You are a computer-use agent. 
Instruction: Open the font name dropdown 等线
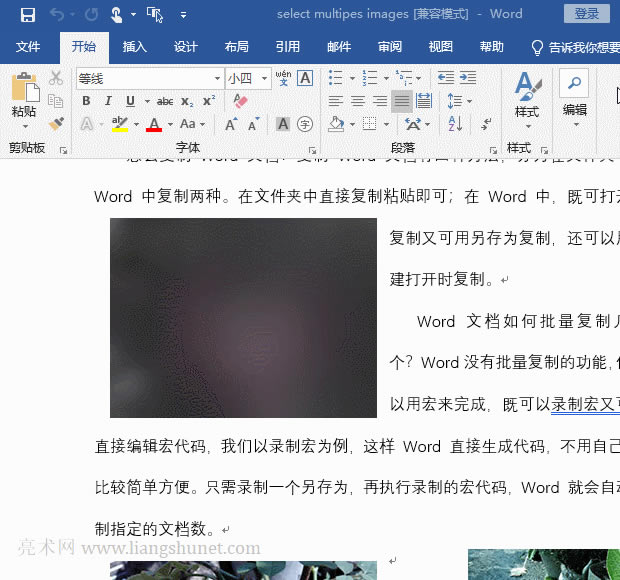point(217,78)
